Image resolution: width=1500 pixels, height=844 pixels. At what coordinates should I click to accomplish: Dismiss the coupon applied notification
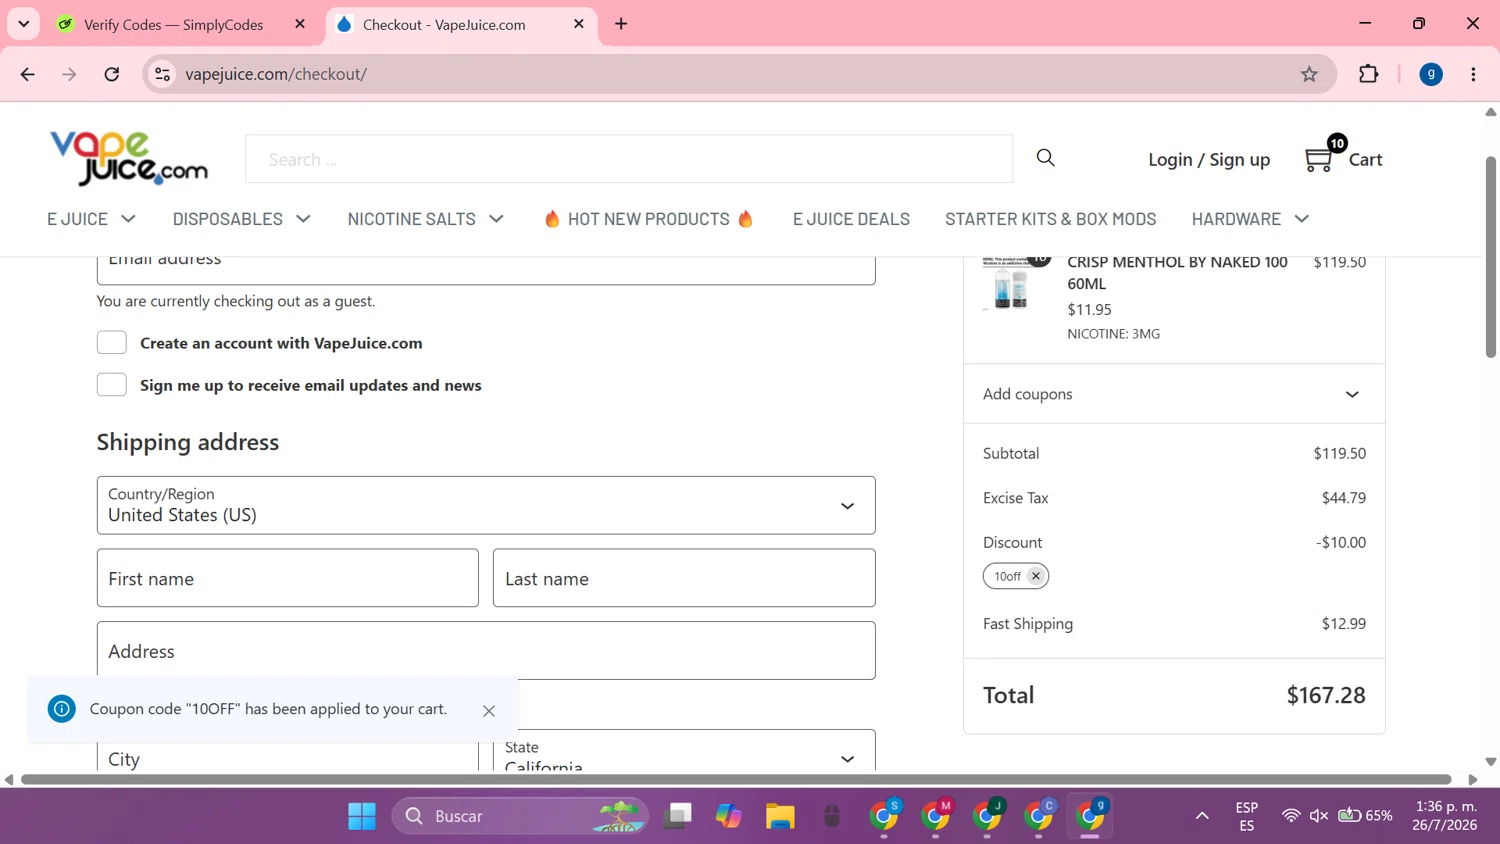click(489, 711)
